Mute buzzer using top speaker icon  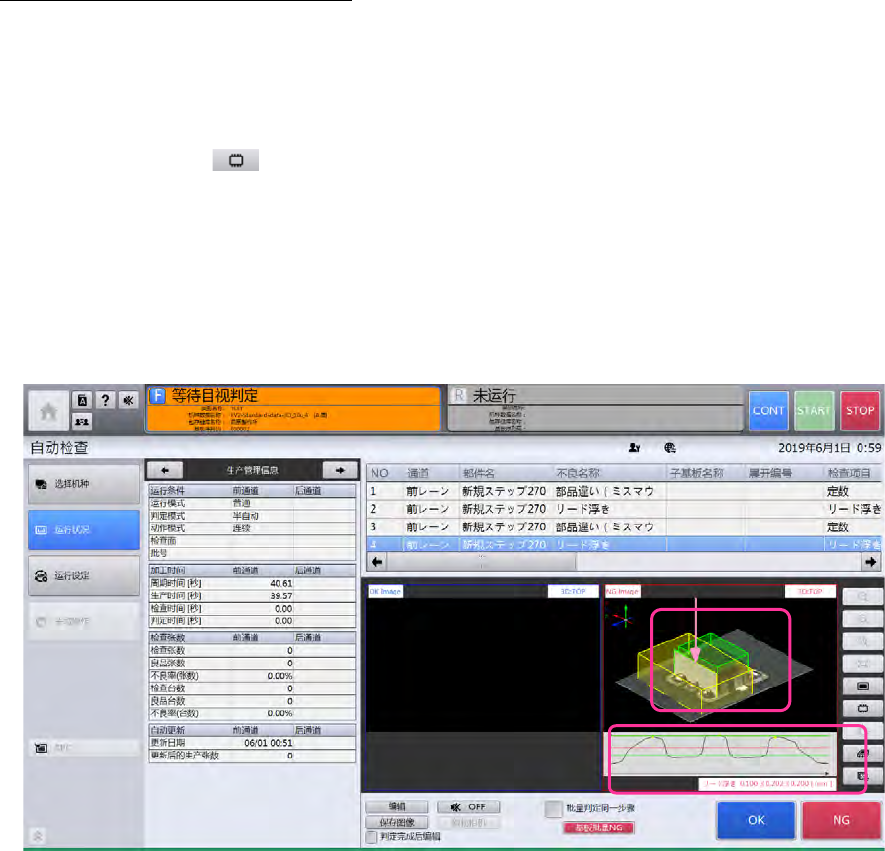coord(128,401)
